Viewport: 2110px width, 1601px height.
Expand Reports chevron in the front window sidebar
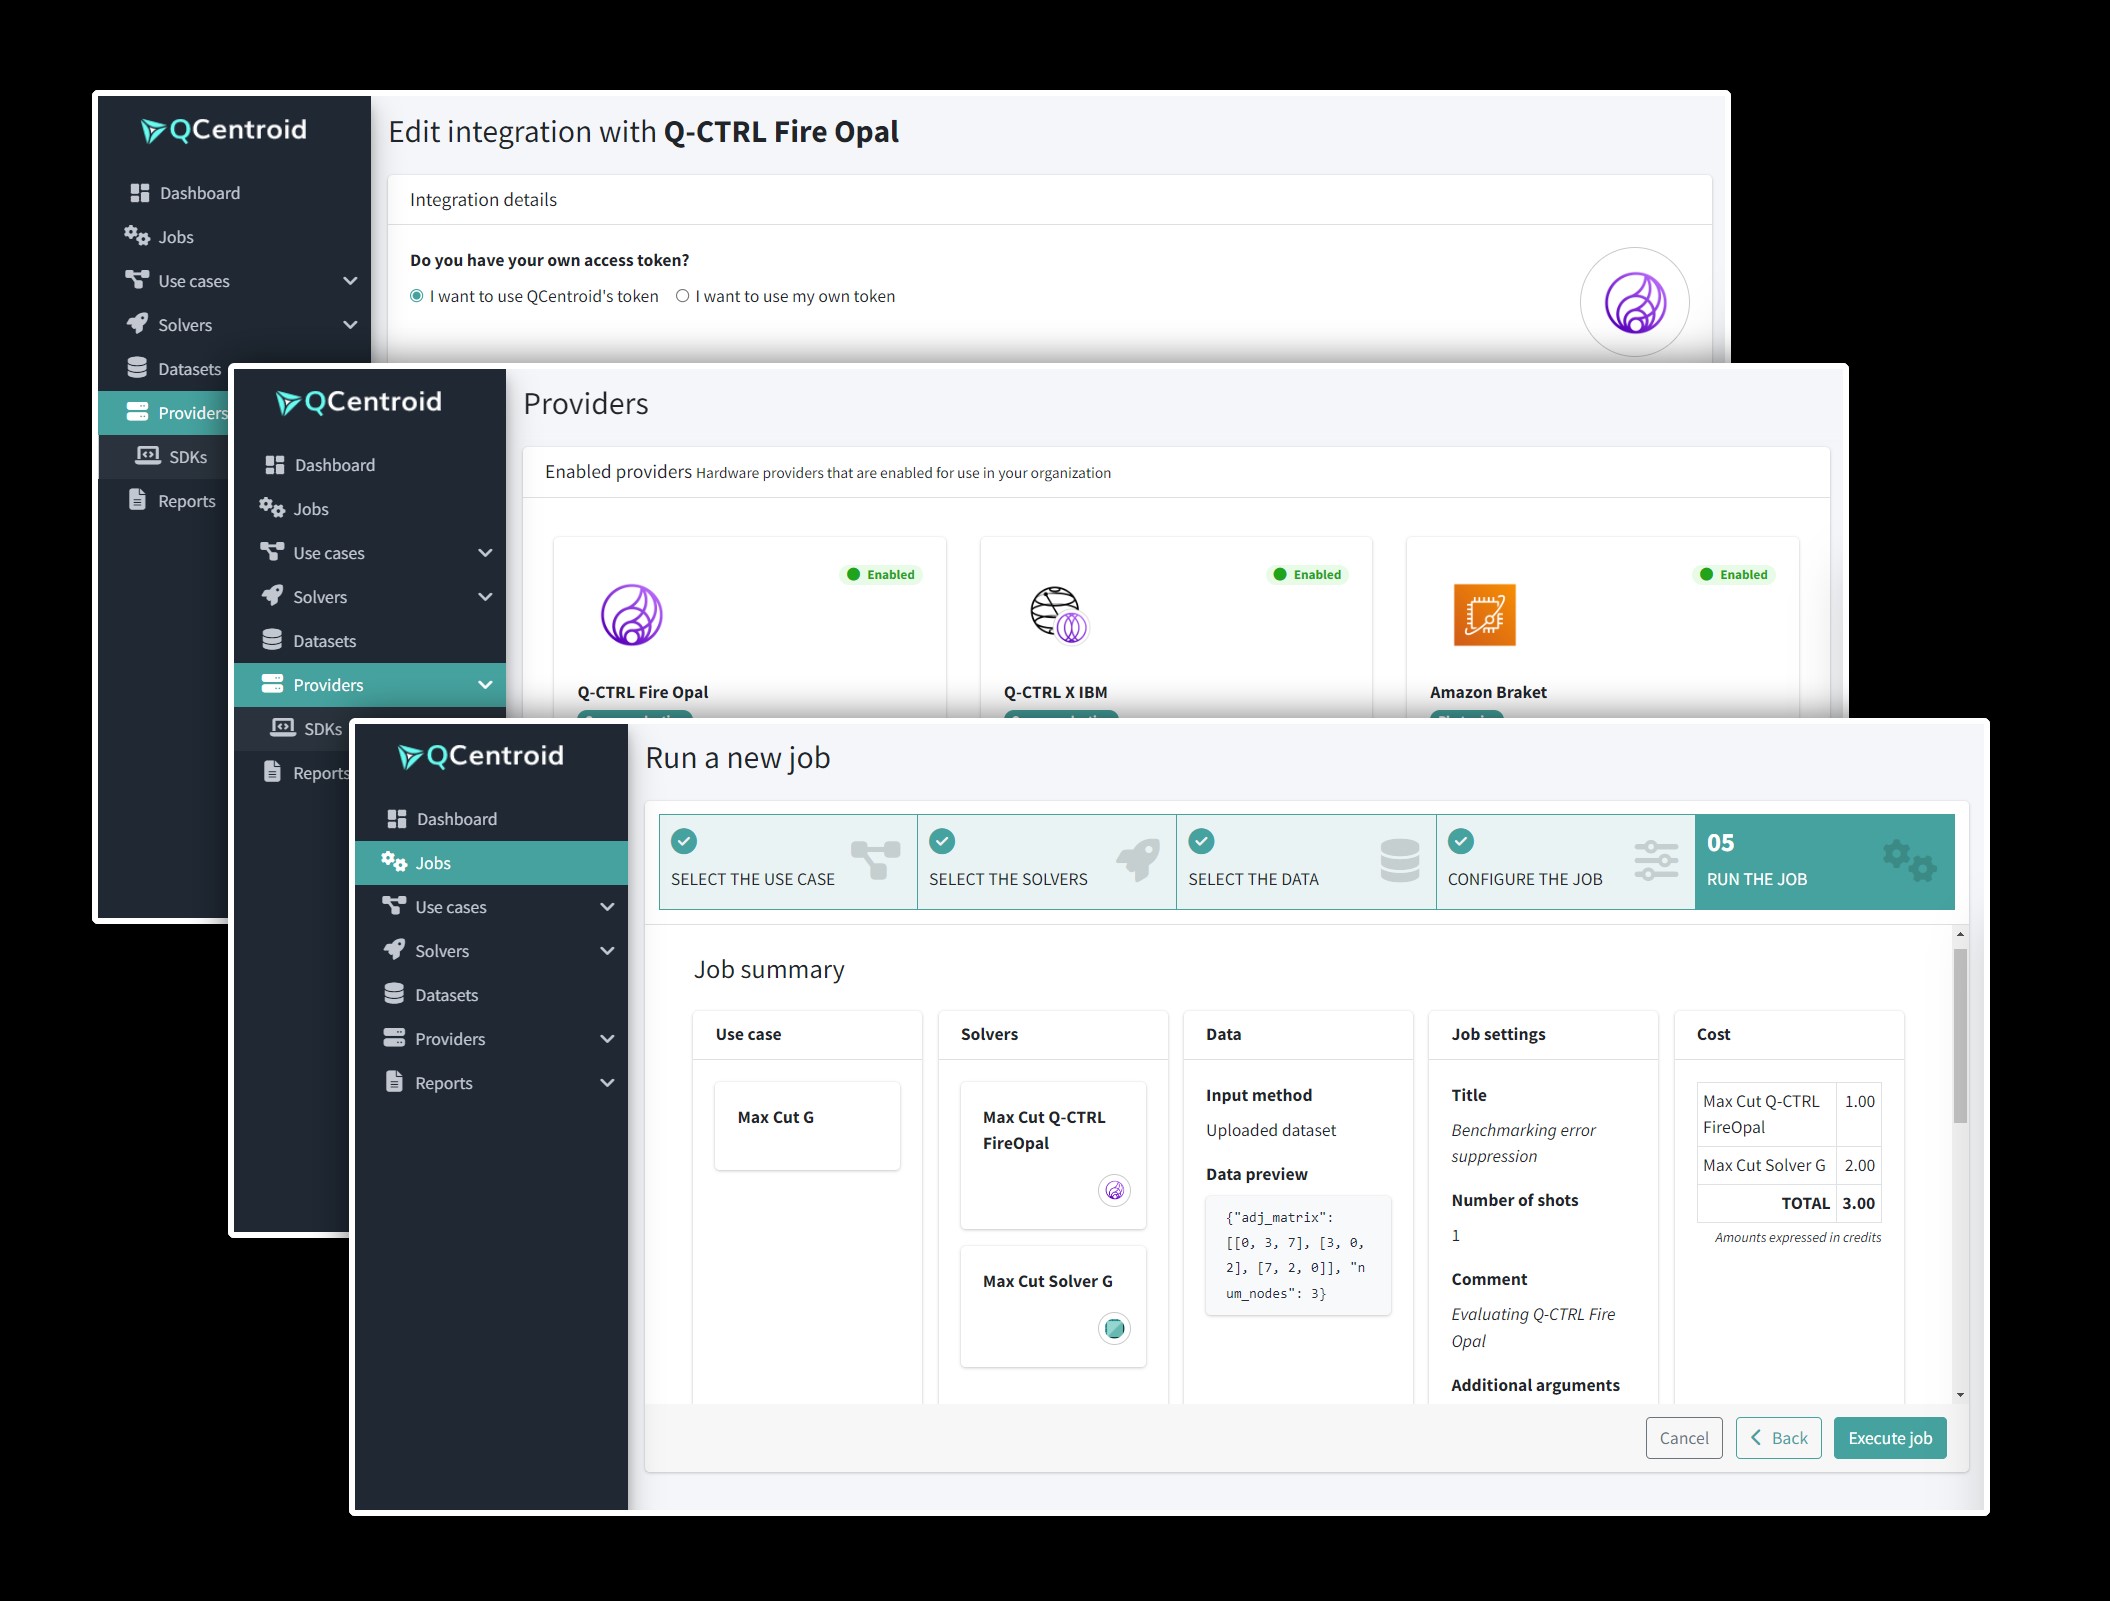click(x=607, y=1083)
